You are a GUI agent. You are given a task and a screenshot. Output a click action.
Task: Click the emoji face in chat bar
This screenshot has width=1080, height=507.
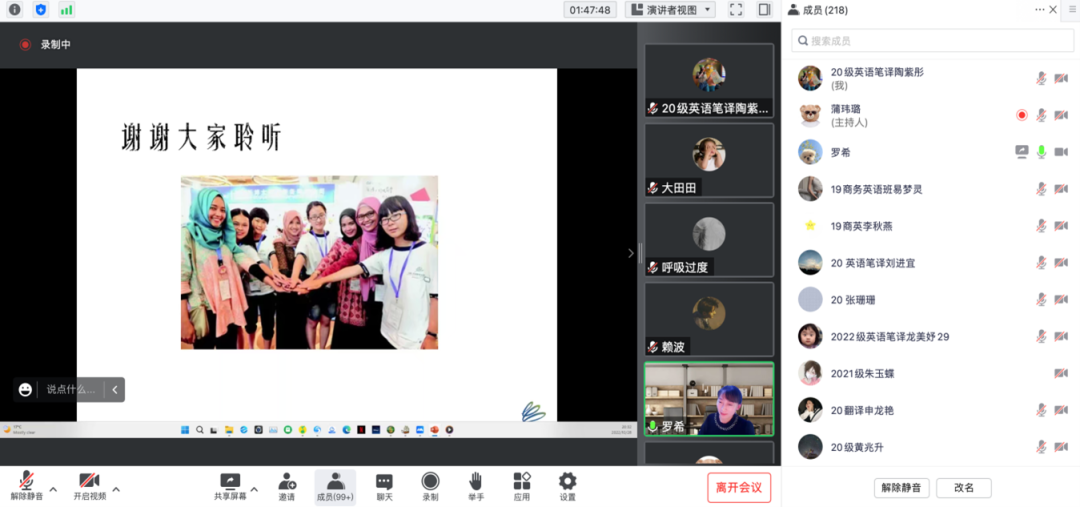pyautogui.click(x=25, y=389)
